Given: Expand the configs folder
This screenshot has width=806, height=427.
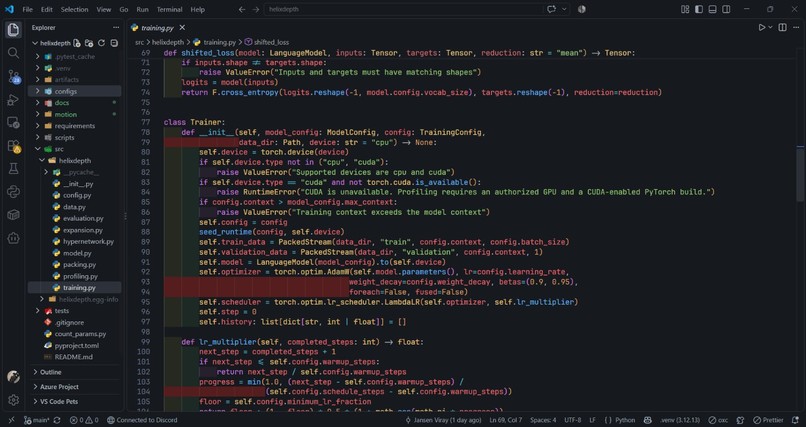Looking at the screenshot, I should (75, 91).
